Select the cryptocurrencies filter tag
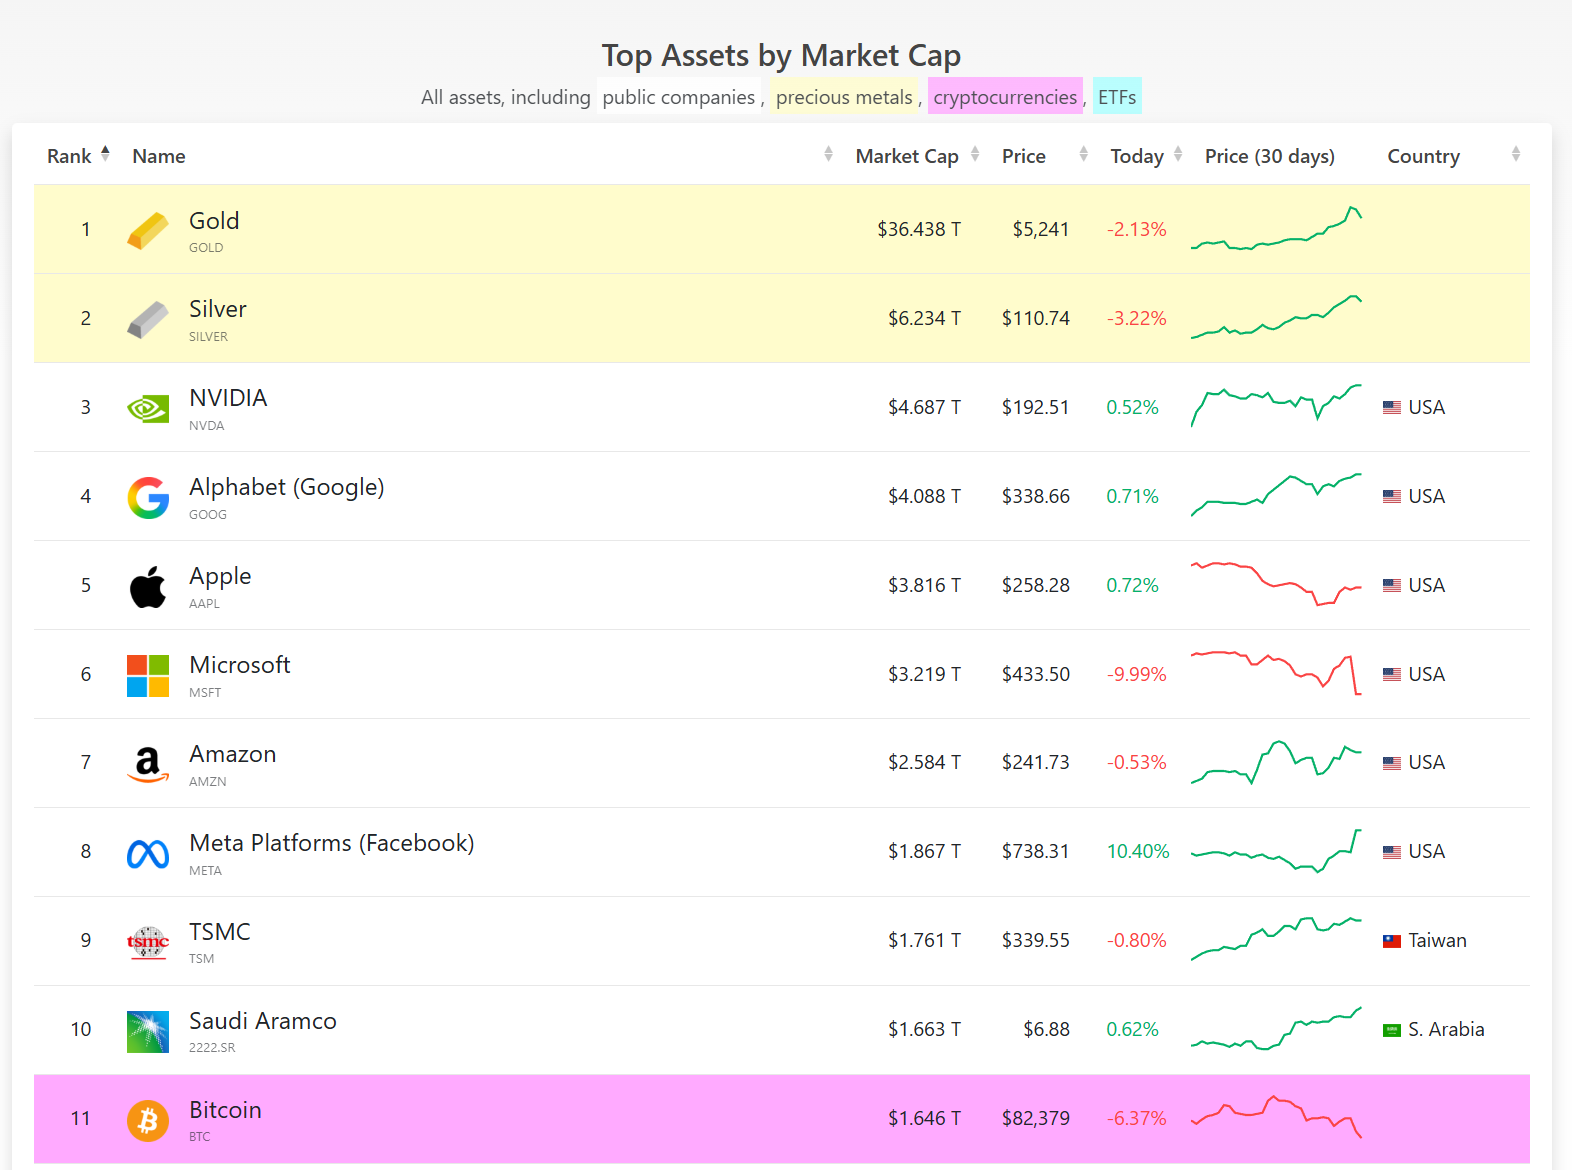This screenshot has width=1572, height=1170. click(x=1005, y=97)
